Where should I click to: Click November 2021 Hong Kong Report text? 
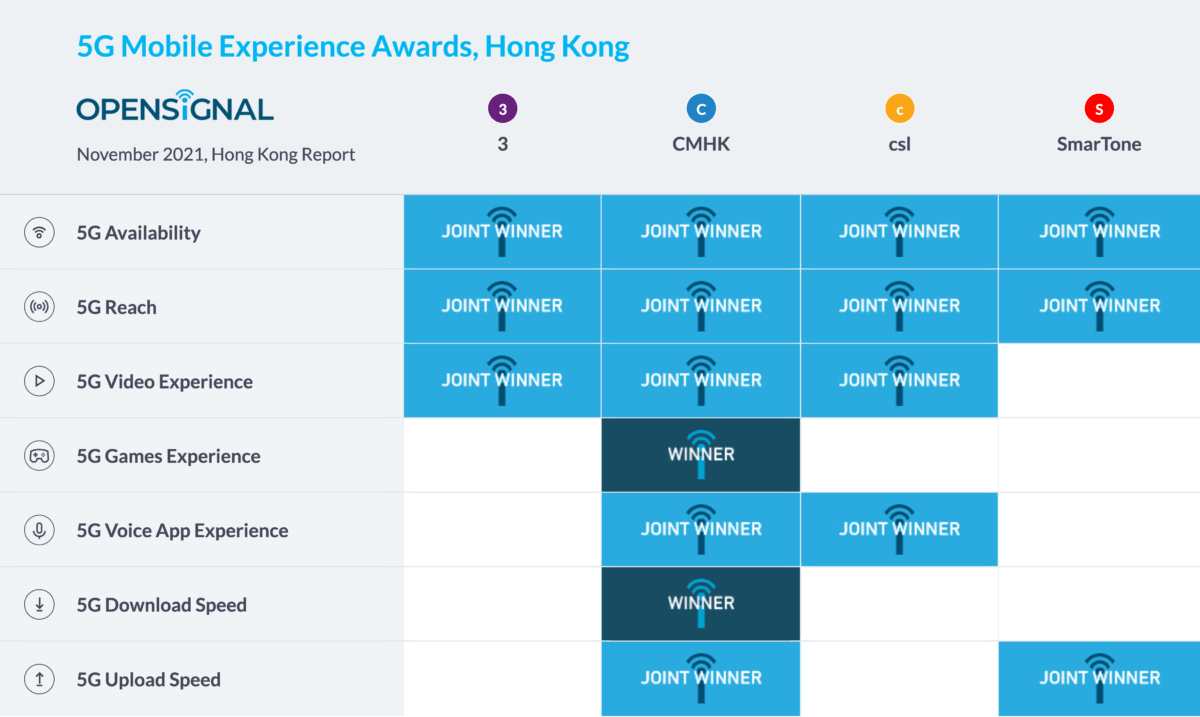pos(216,154)
